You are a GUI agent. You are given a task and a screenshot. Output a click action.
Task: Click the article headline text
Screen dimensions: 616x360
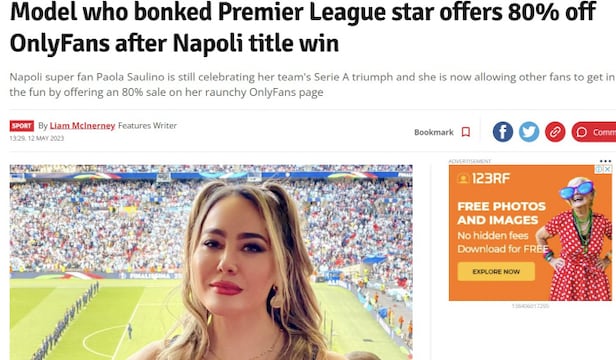[x=302, y=28]
